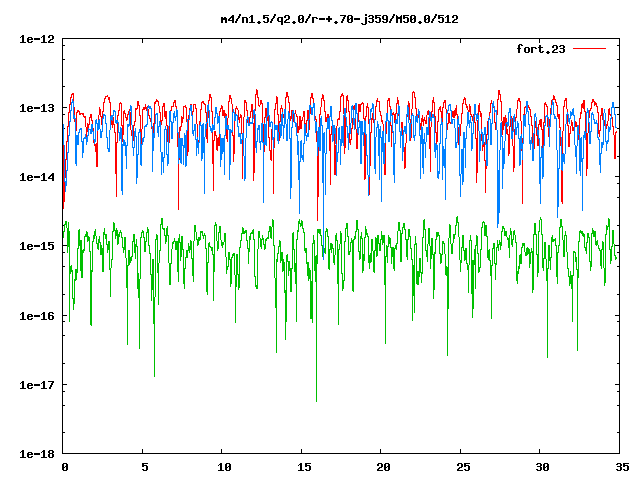Click x-axis label 15
The width and height of the screenshot is (640, 480).
[x=304, y=467]
